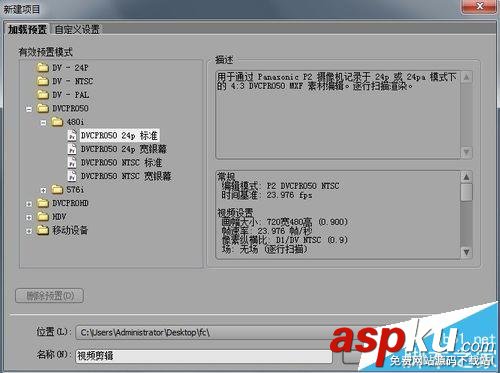Expand the DVCPROHD tree node
The height and width of the screenshot is (373, 500).
point(29,204)
